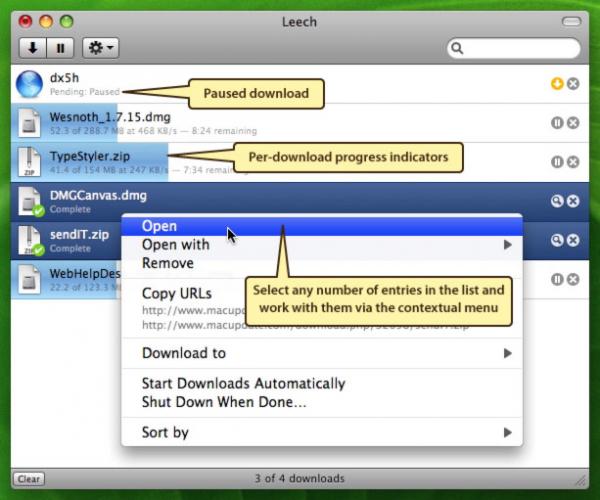Viewport: 600px width, 500px height.
Task: Pause the Wesnoth_1.7.15.dmg download
Action: point(557,123)
